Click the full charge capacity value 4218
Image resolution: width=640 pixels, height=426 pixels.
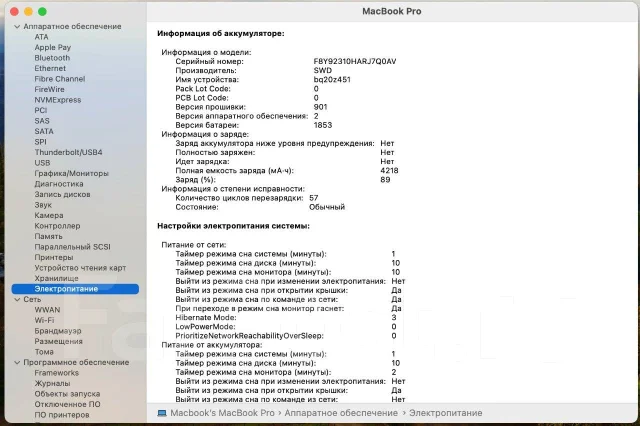tap(389, 171)
